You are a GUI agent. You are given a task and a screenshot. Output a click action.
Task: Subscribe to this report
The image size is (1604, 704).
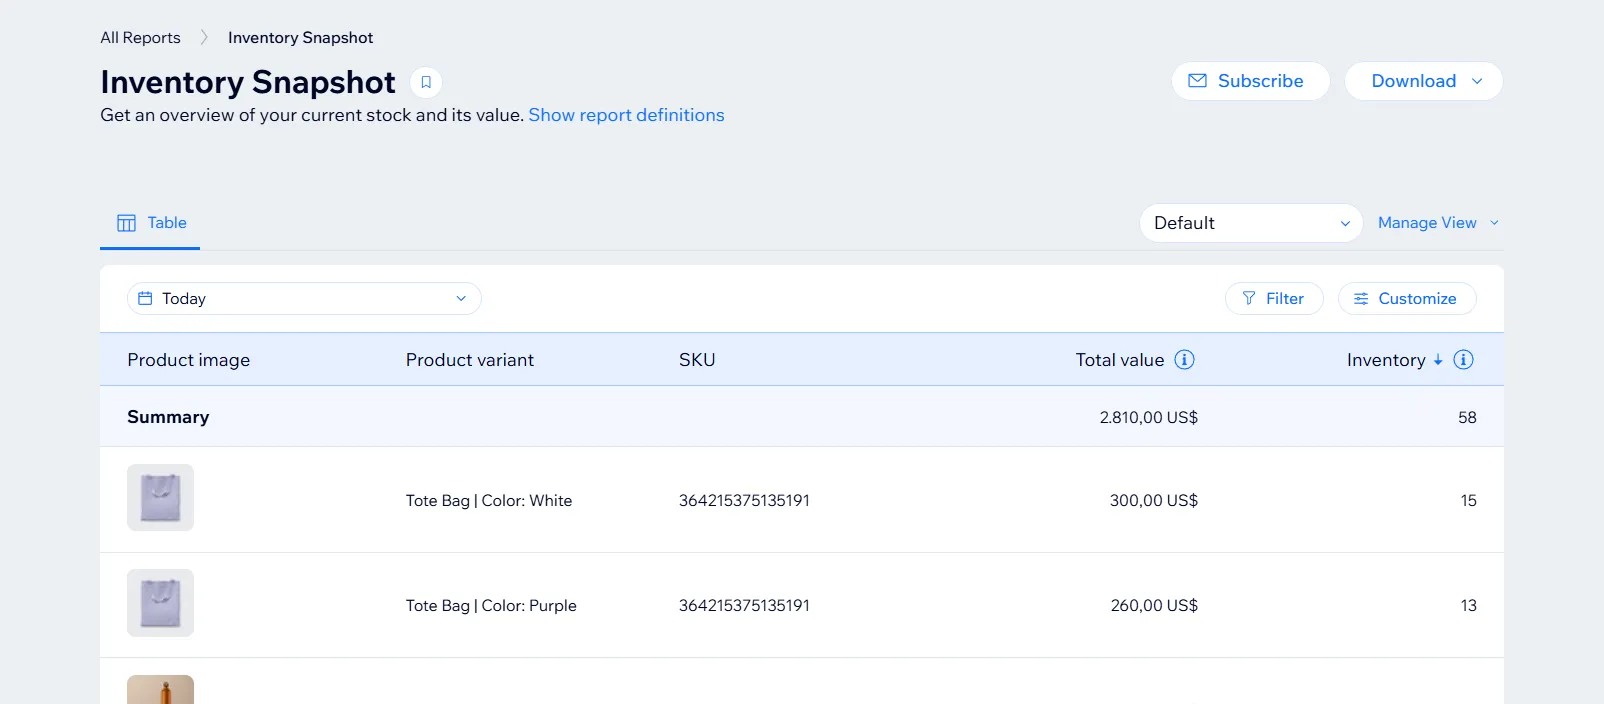(1250, 81)
